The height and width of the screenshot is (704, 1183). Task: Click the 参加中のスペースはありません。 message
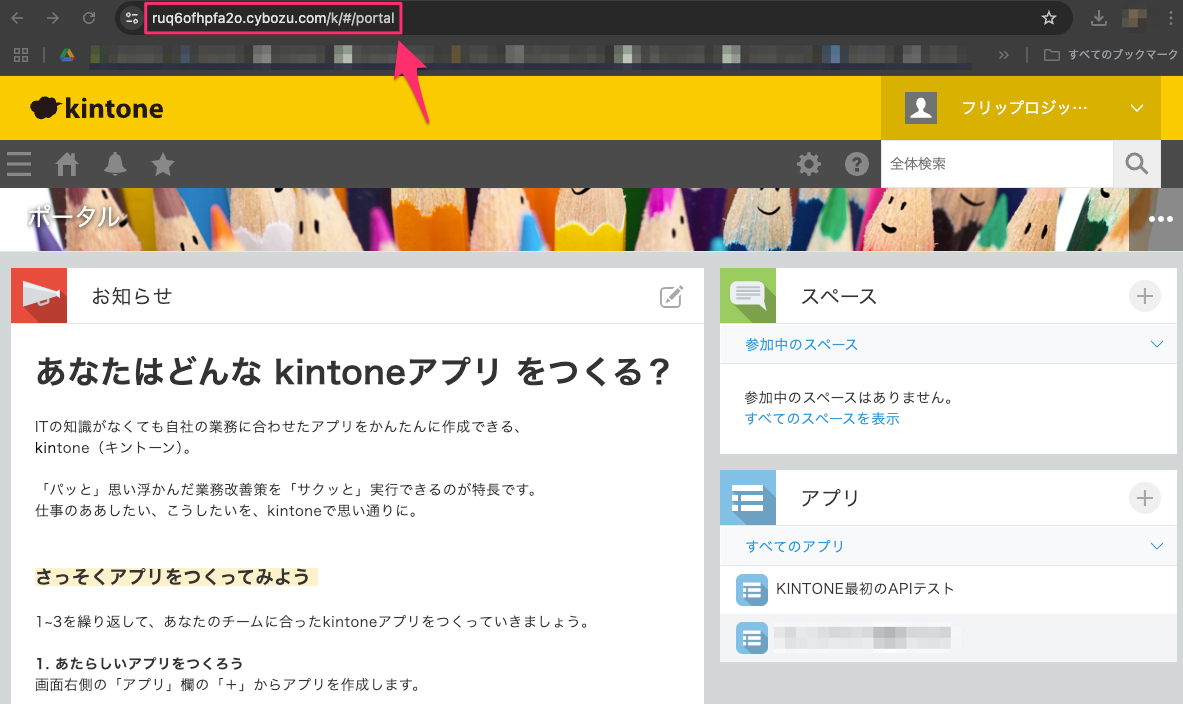tap(849, 397)
